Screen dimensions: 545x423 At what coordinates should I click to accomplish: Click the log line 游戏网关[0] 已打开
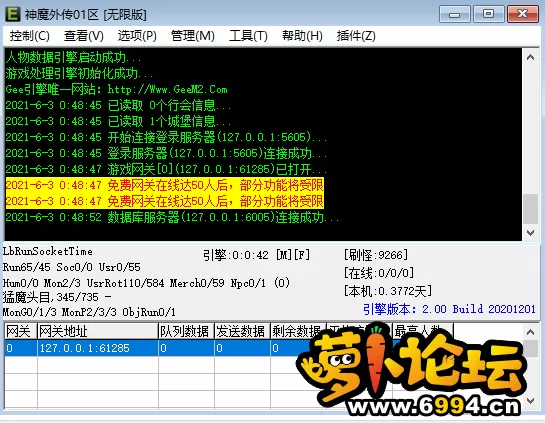(x=166, y=169)
